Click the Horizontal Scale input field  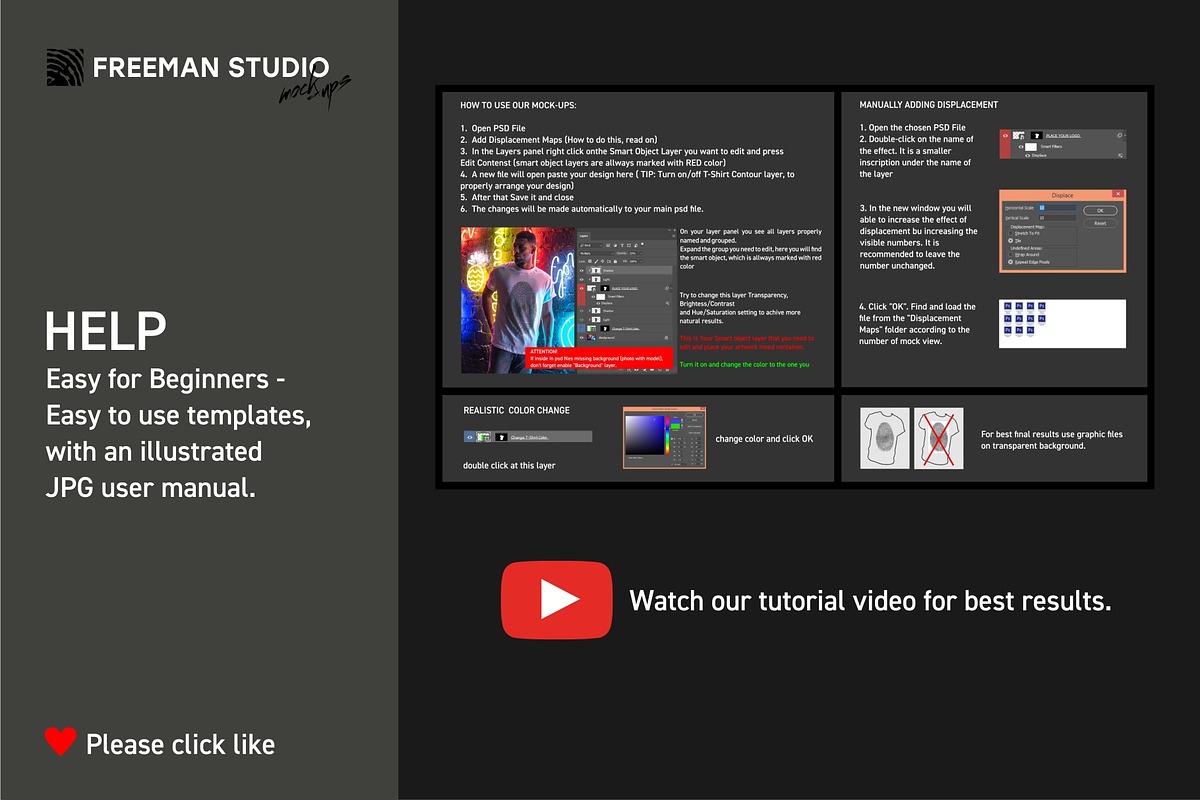click(1058, 207)
